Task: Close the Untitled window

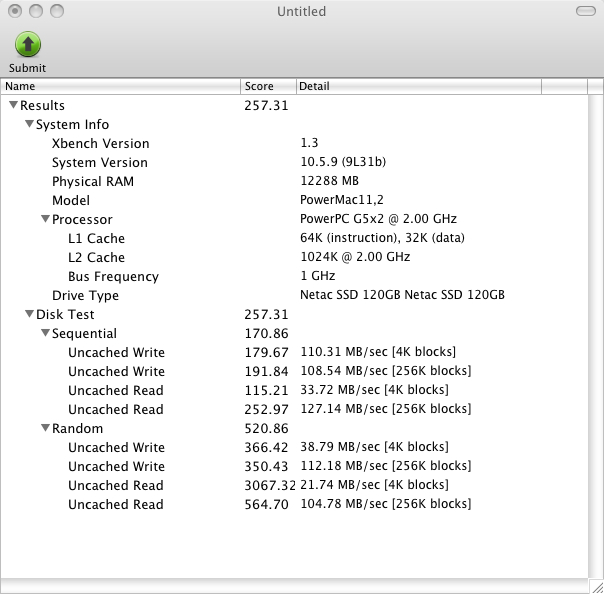Action: click(15, 11)
